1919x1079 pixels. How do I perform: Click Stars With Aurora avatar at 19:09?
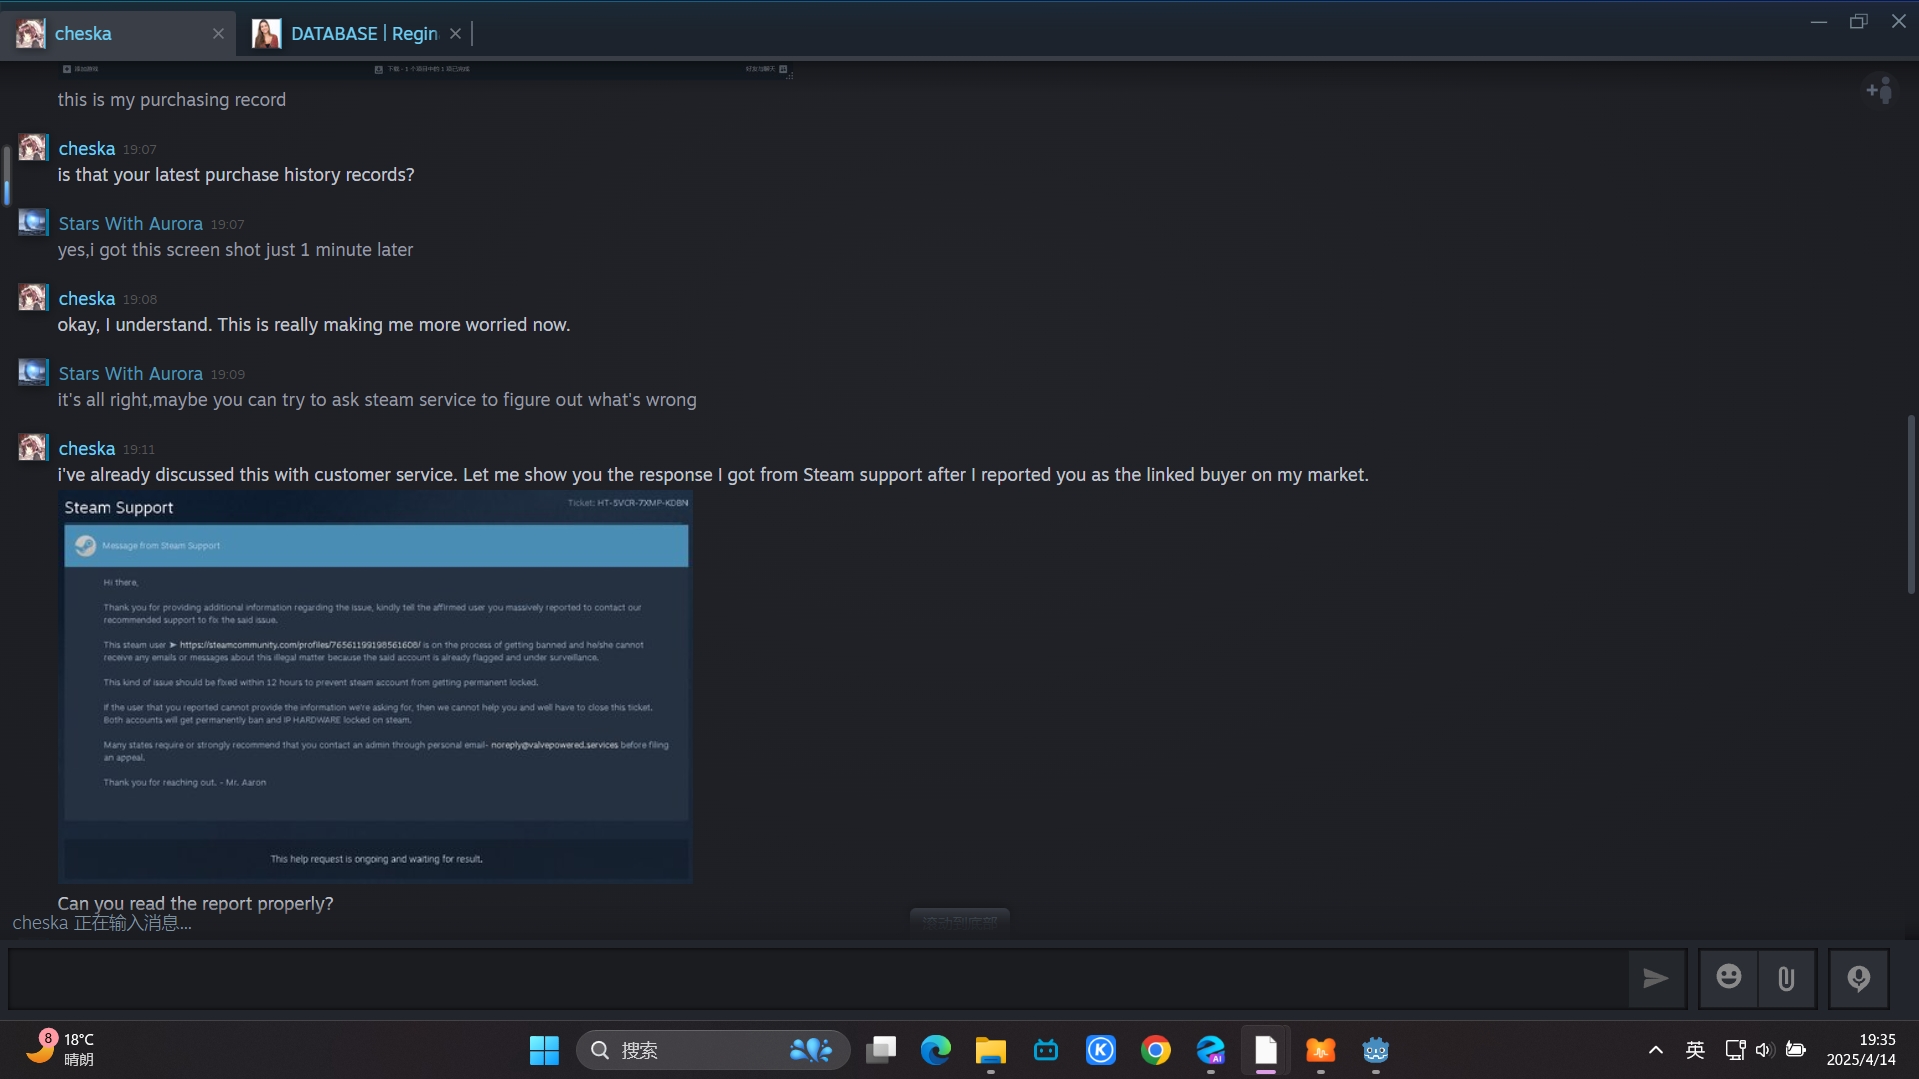coord(33,373)
